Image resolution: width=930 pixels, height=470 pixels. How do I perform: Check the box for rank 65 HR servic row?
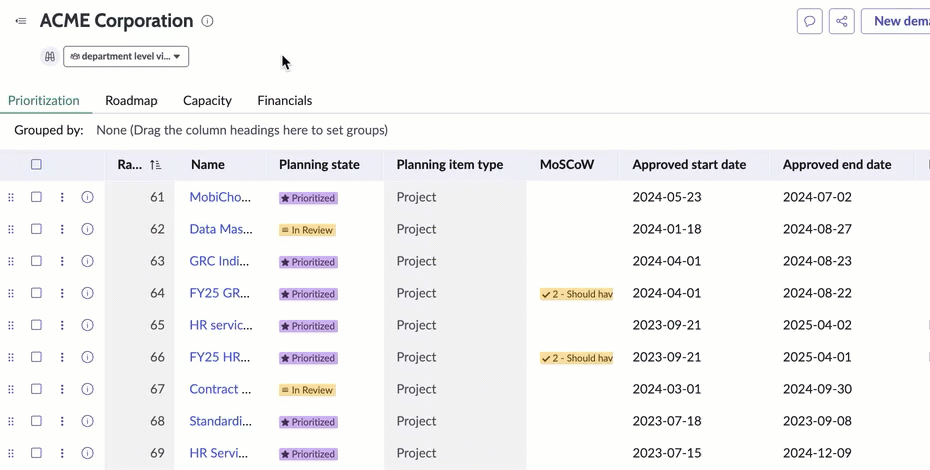tap(36, 325)
